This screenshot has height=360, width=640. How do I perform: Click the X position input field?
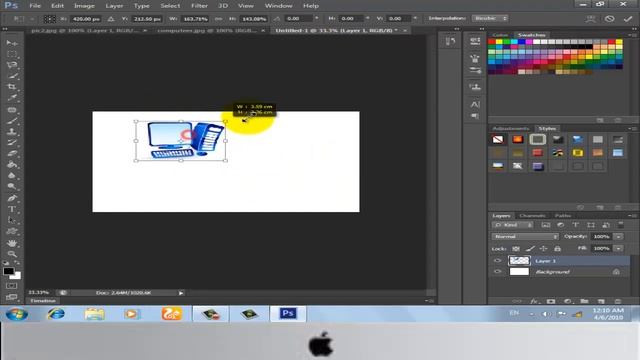click(86, 19)
